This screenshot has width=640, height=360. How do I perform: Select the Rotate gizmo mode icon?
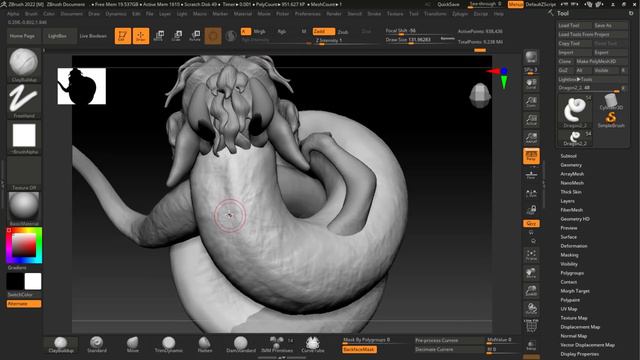point(195,36)
